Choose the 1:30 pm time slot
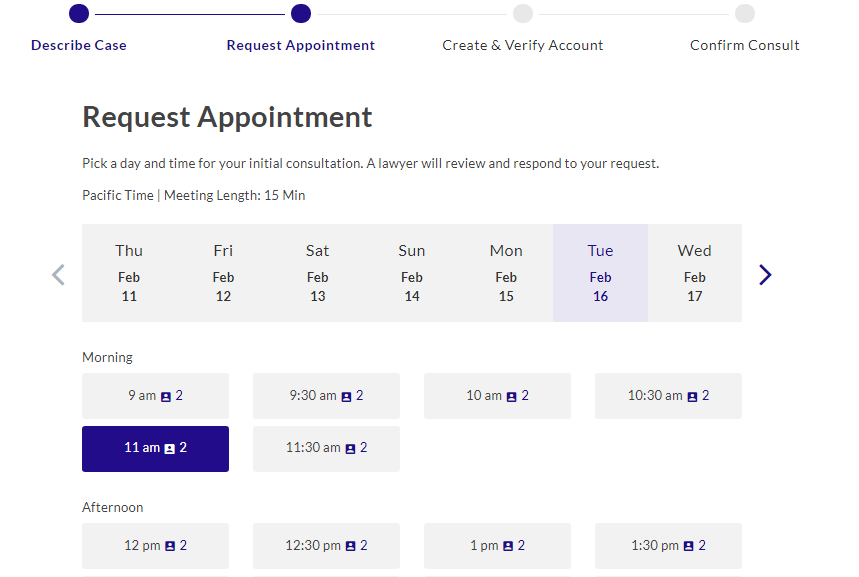859x577 pixels. pyautogui.click(x=668, y=546)
